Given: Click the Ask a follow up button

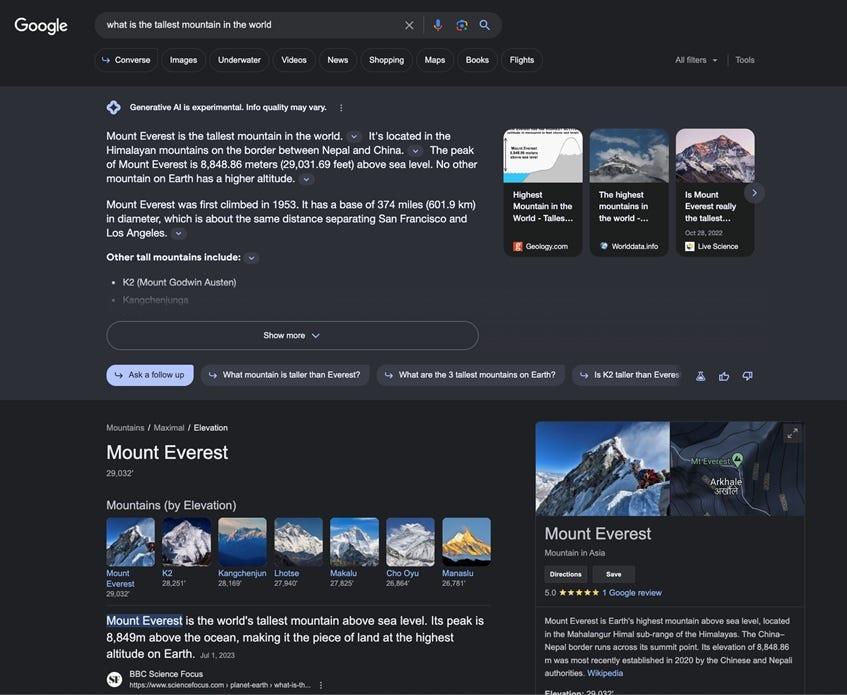Looking at the screenshot, I should click(x=150, y=375).
